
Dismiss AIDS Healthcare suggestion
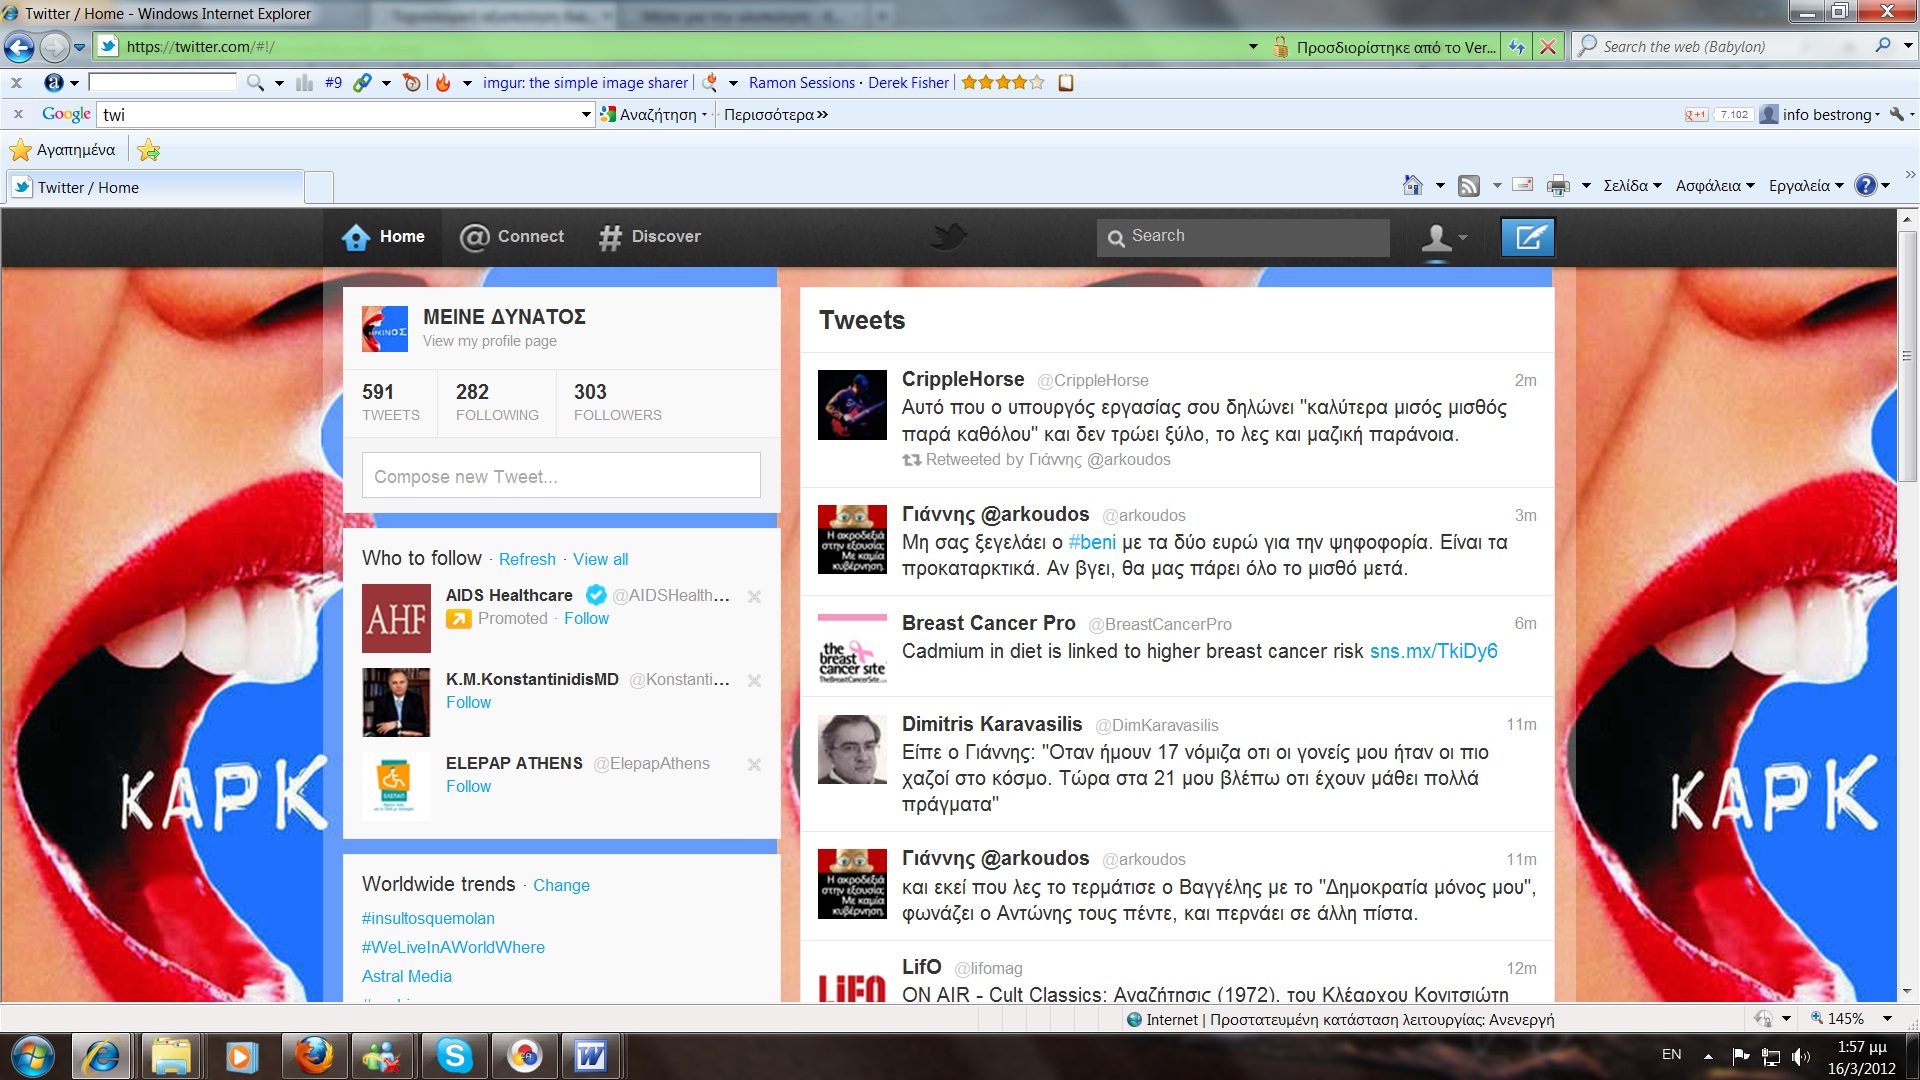coord(754,597)
